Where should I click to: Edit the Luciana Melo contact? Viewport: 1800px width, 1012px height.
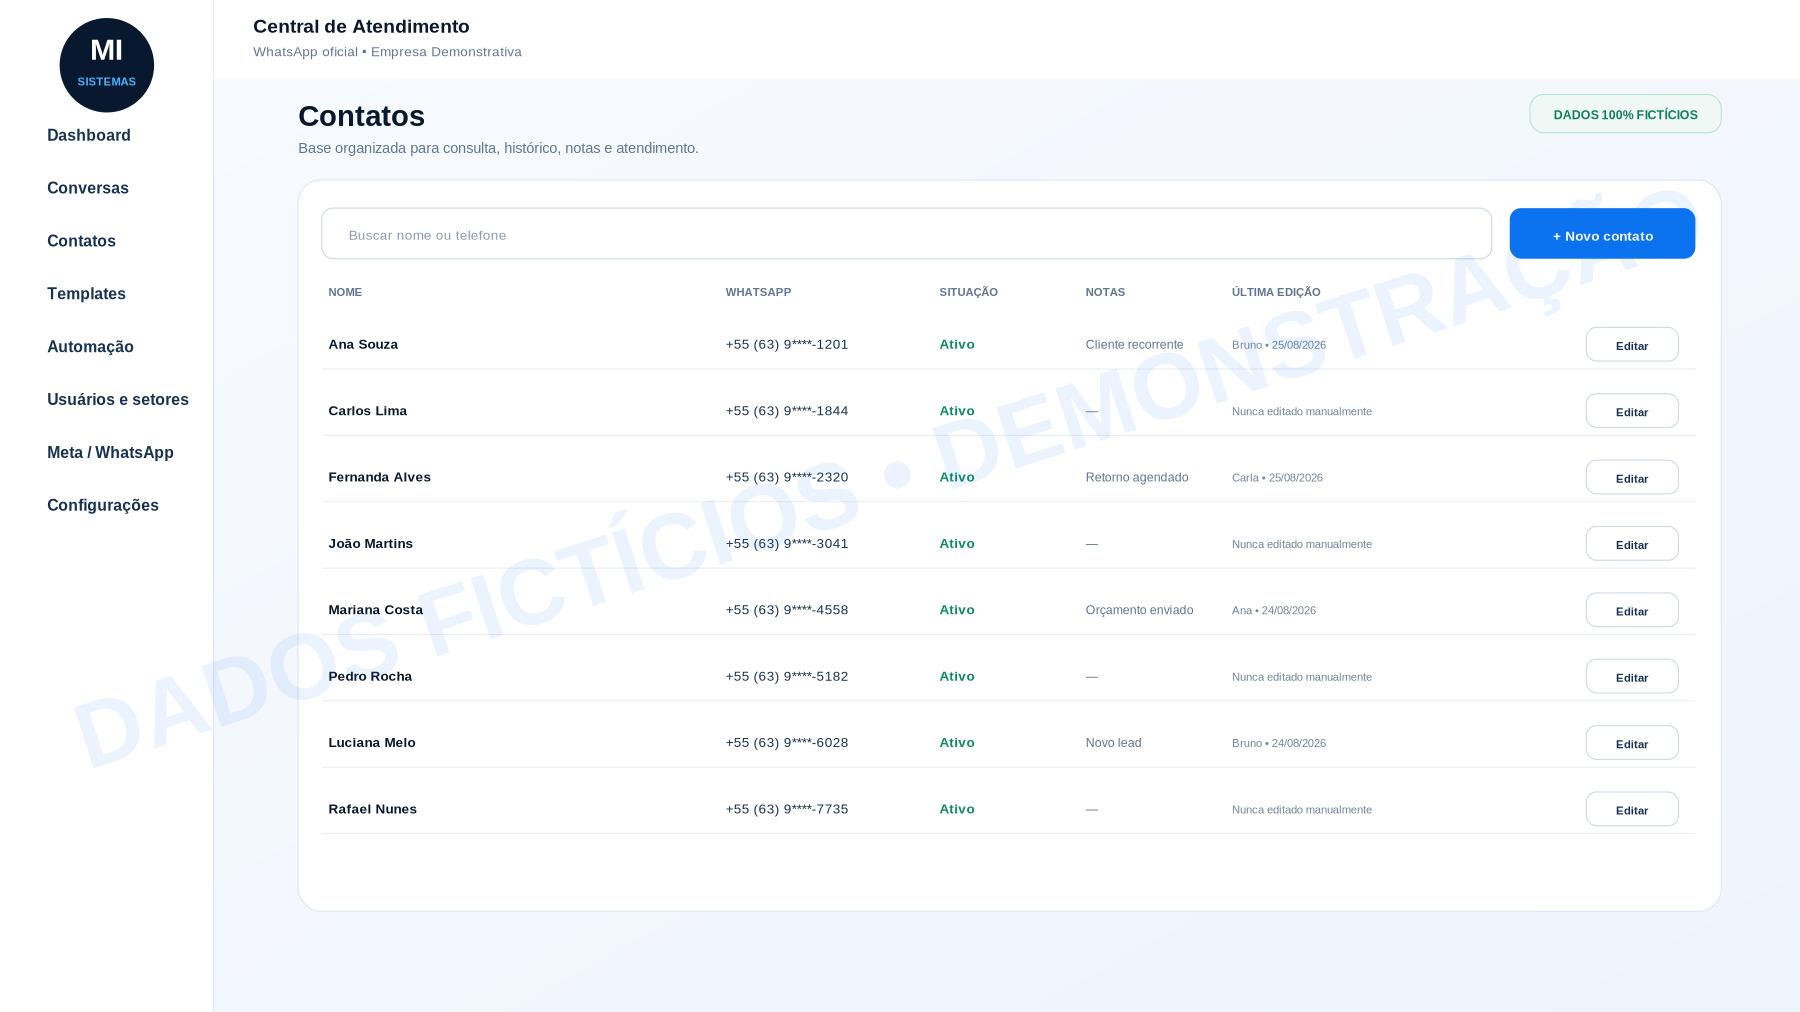click(1632, 743)
